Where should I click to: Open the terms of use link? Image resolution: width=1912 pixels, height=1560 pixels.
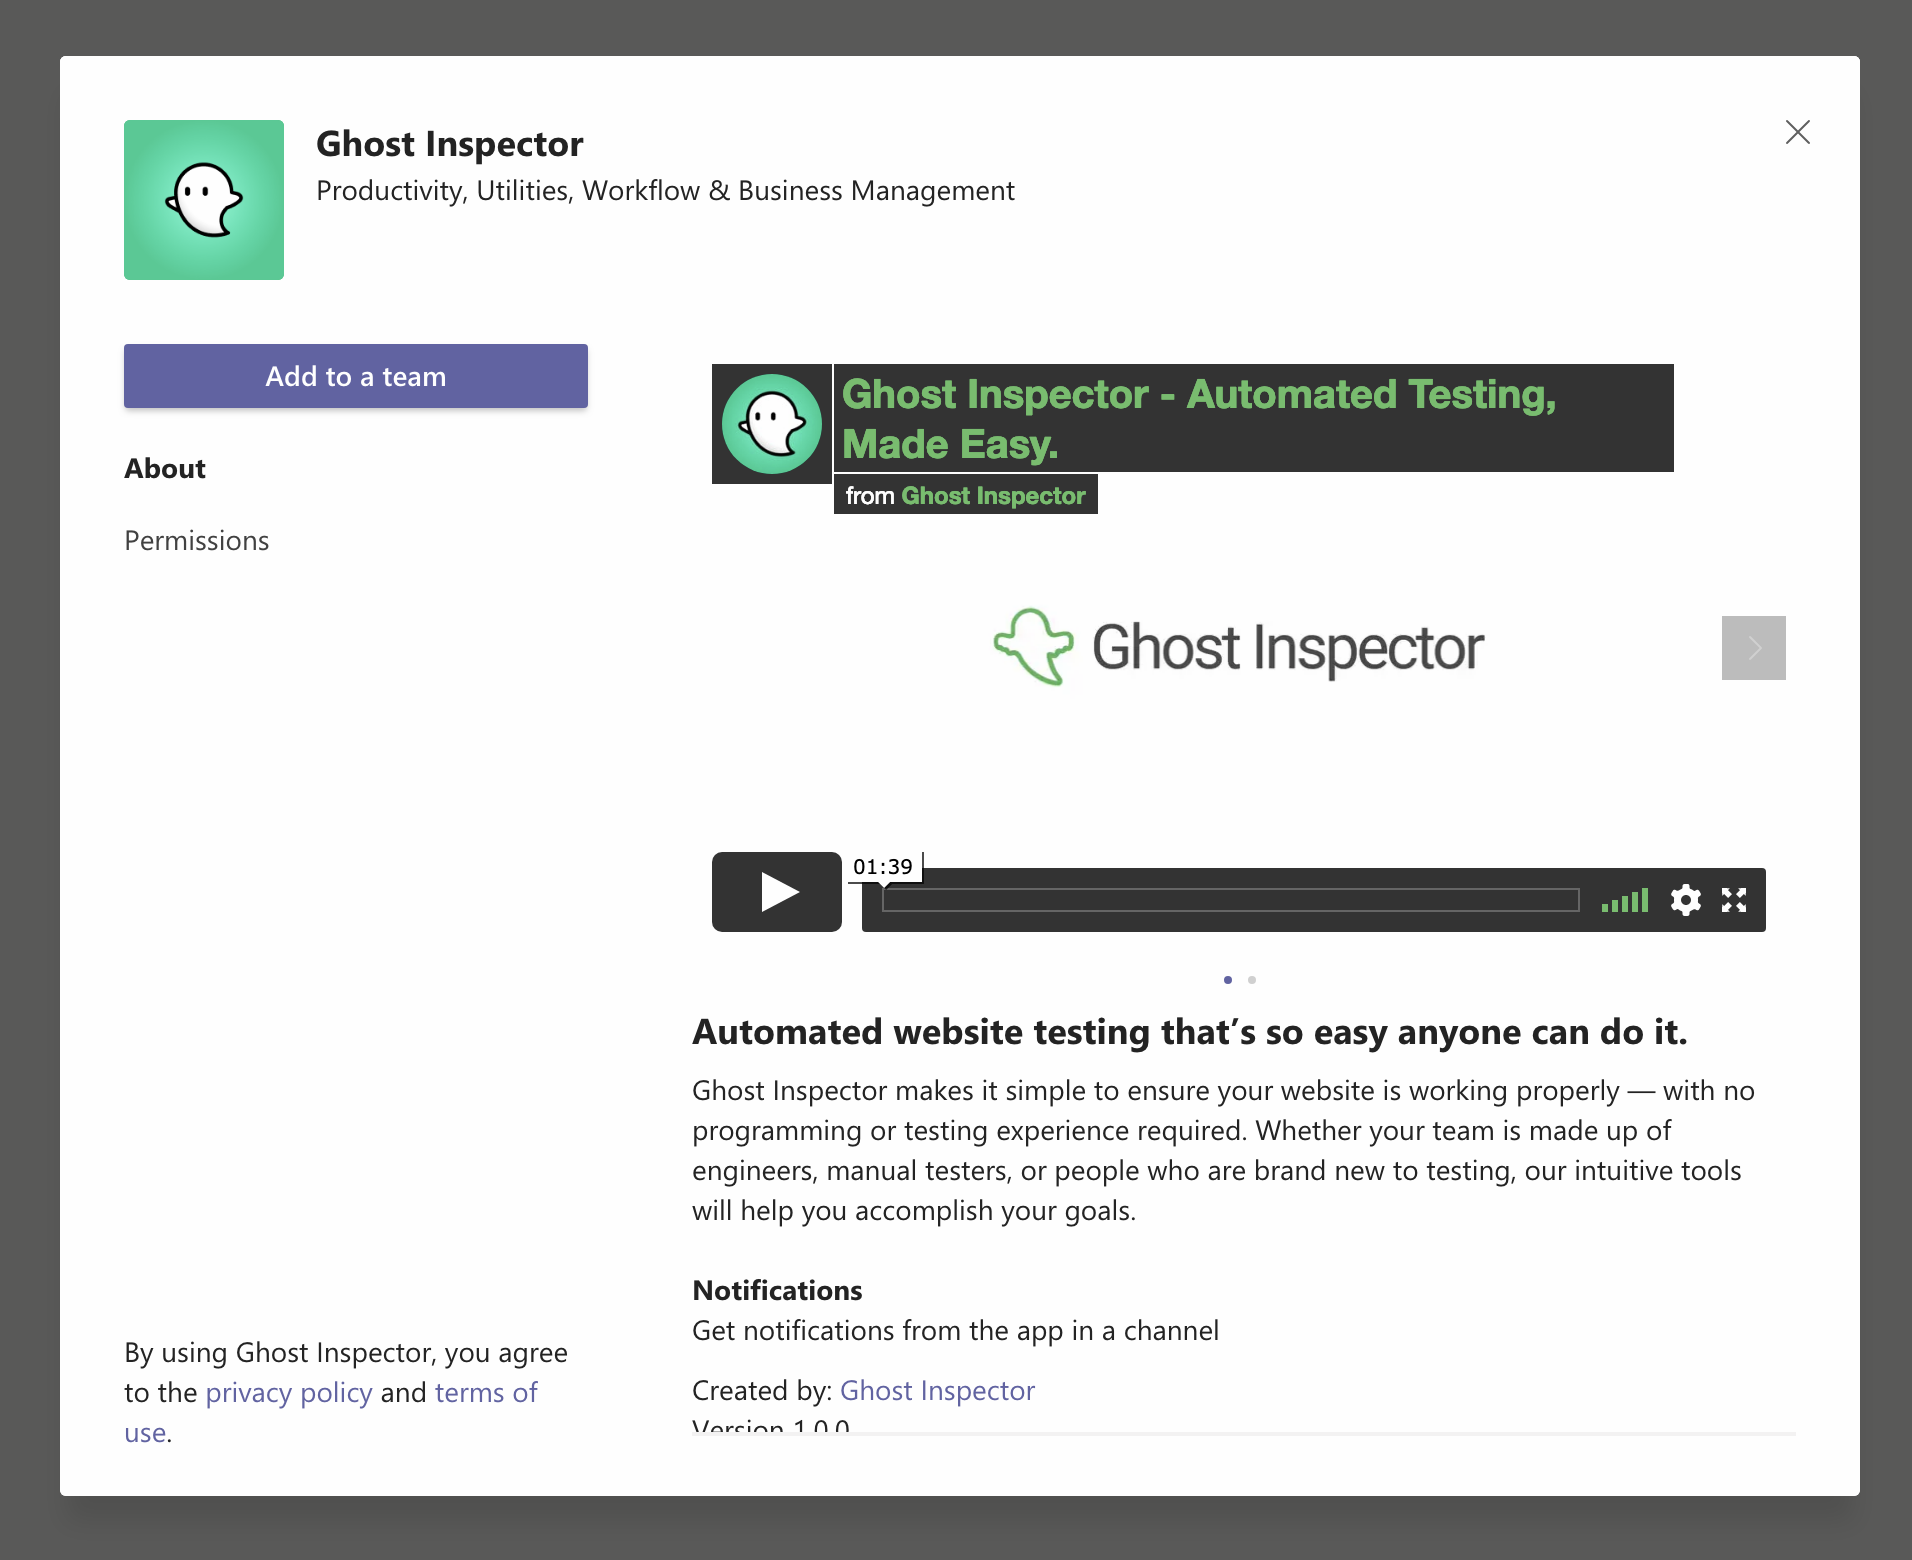click(486, 1392)
